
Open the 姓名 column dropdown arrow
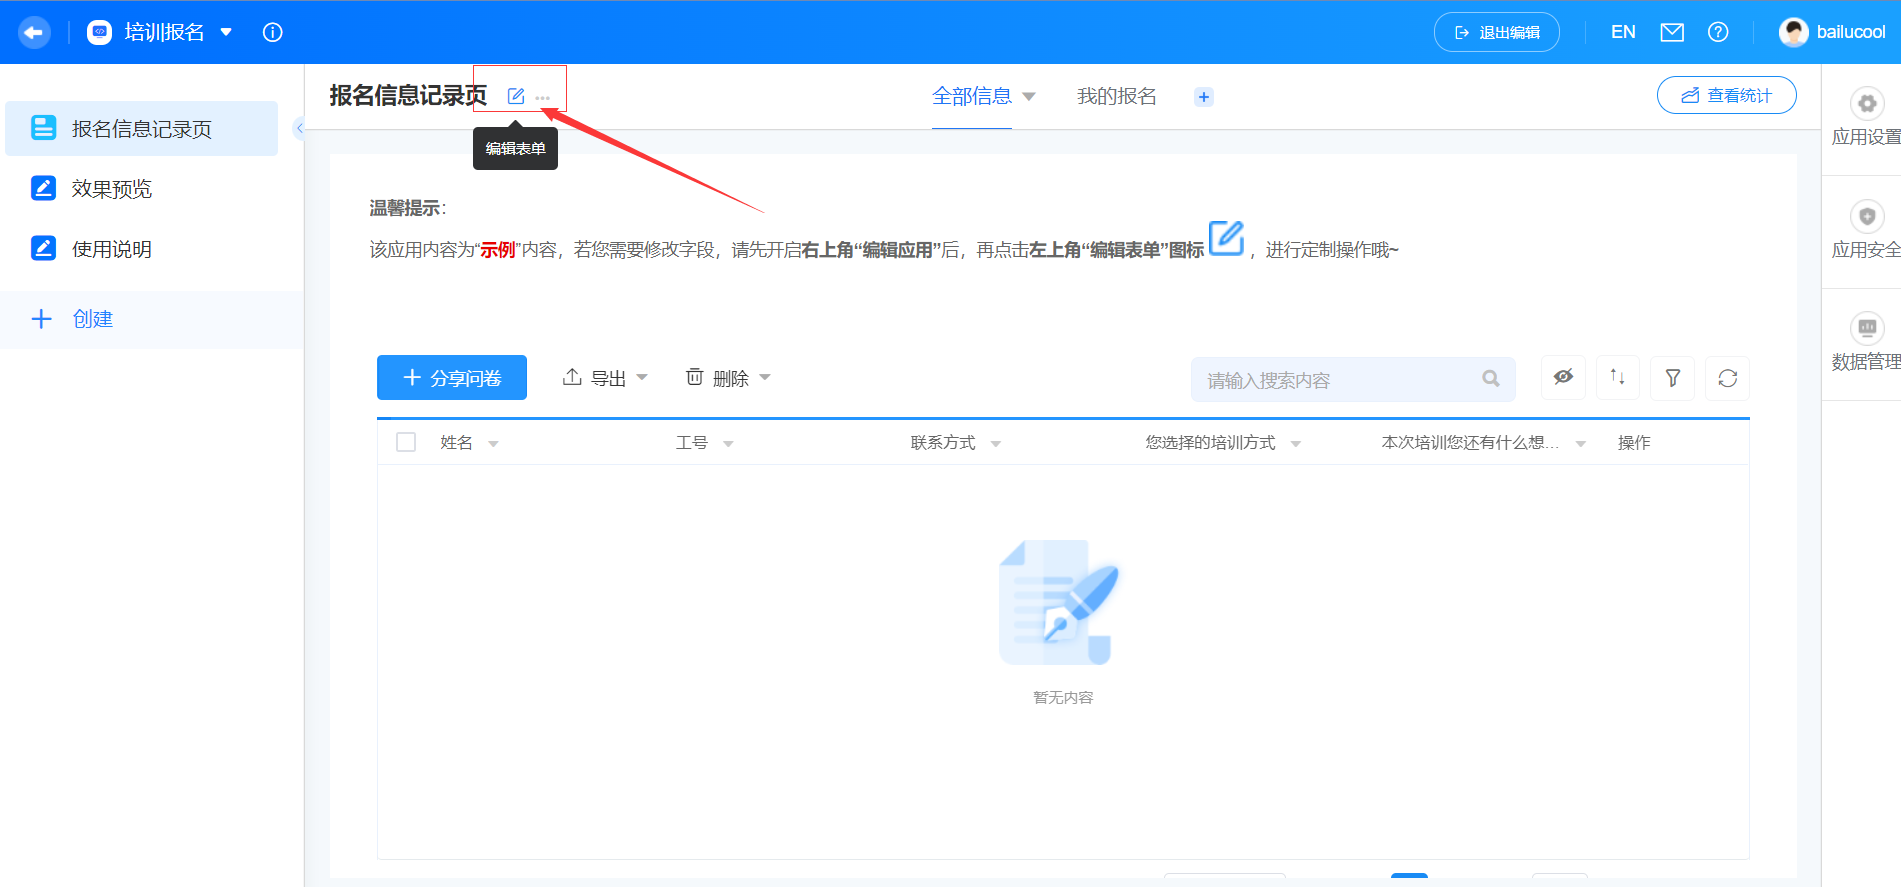click(493, 444)
